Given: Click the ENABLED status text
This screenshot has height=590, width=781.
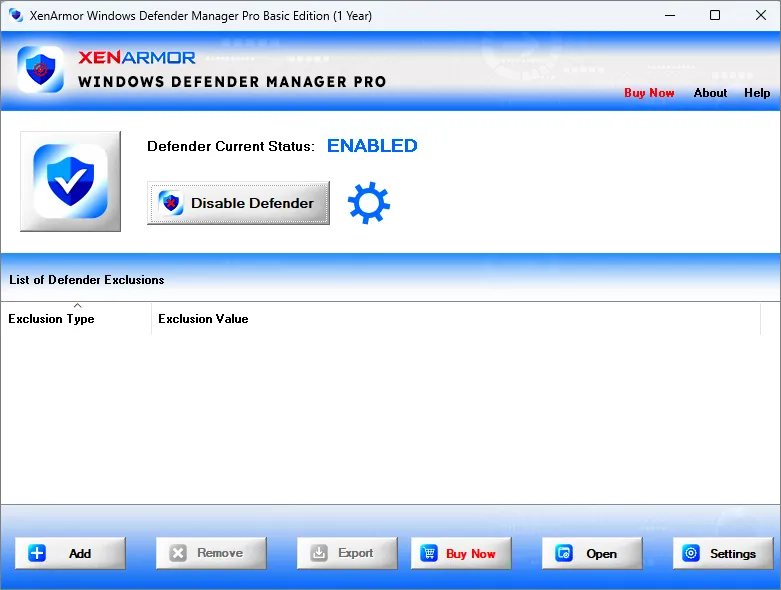Looking at the screenshot, I should click(x=372, y=146).
